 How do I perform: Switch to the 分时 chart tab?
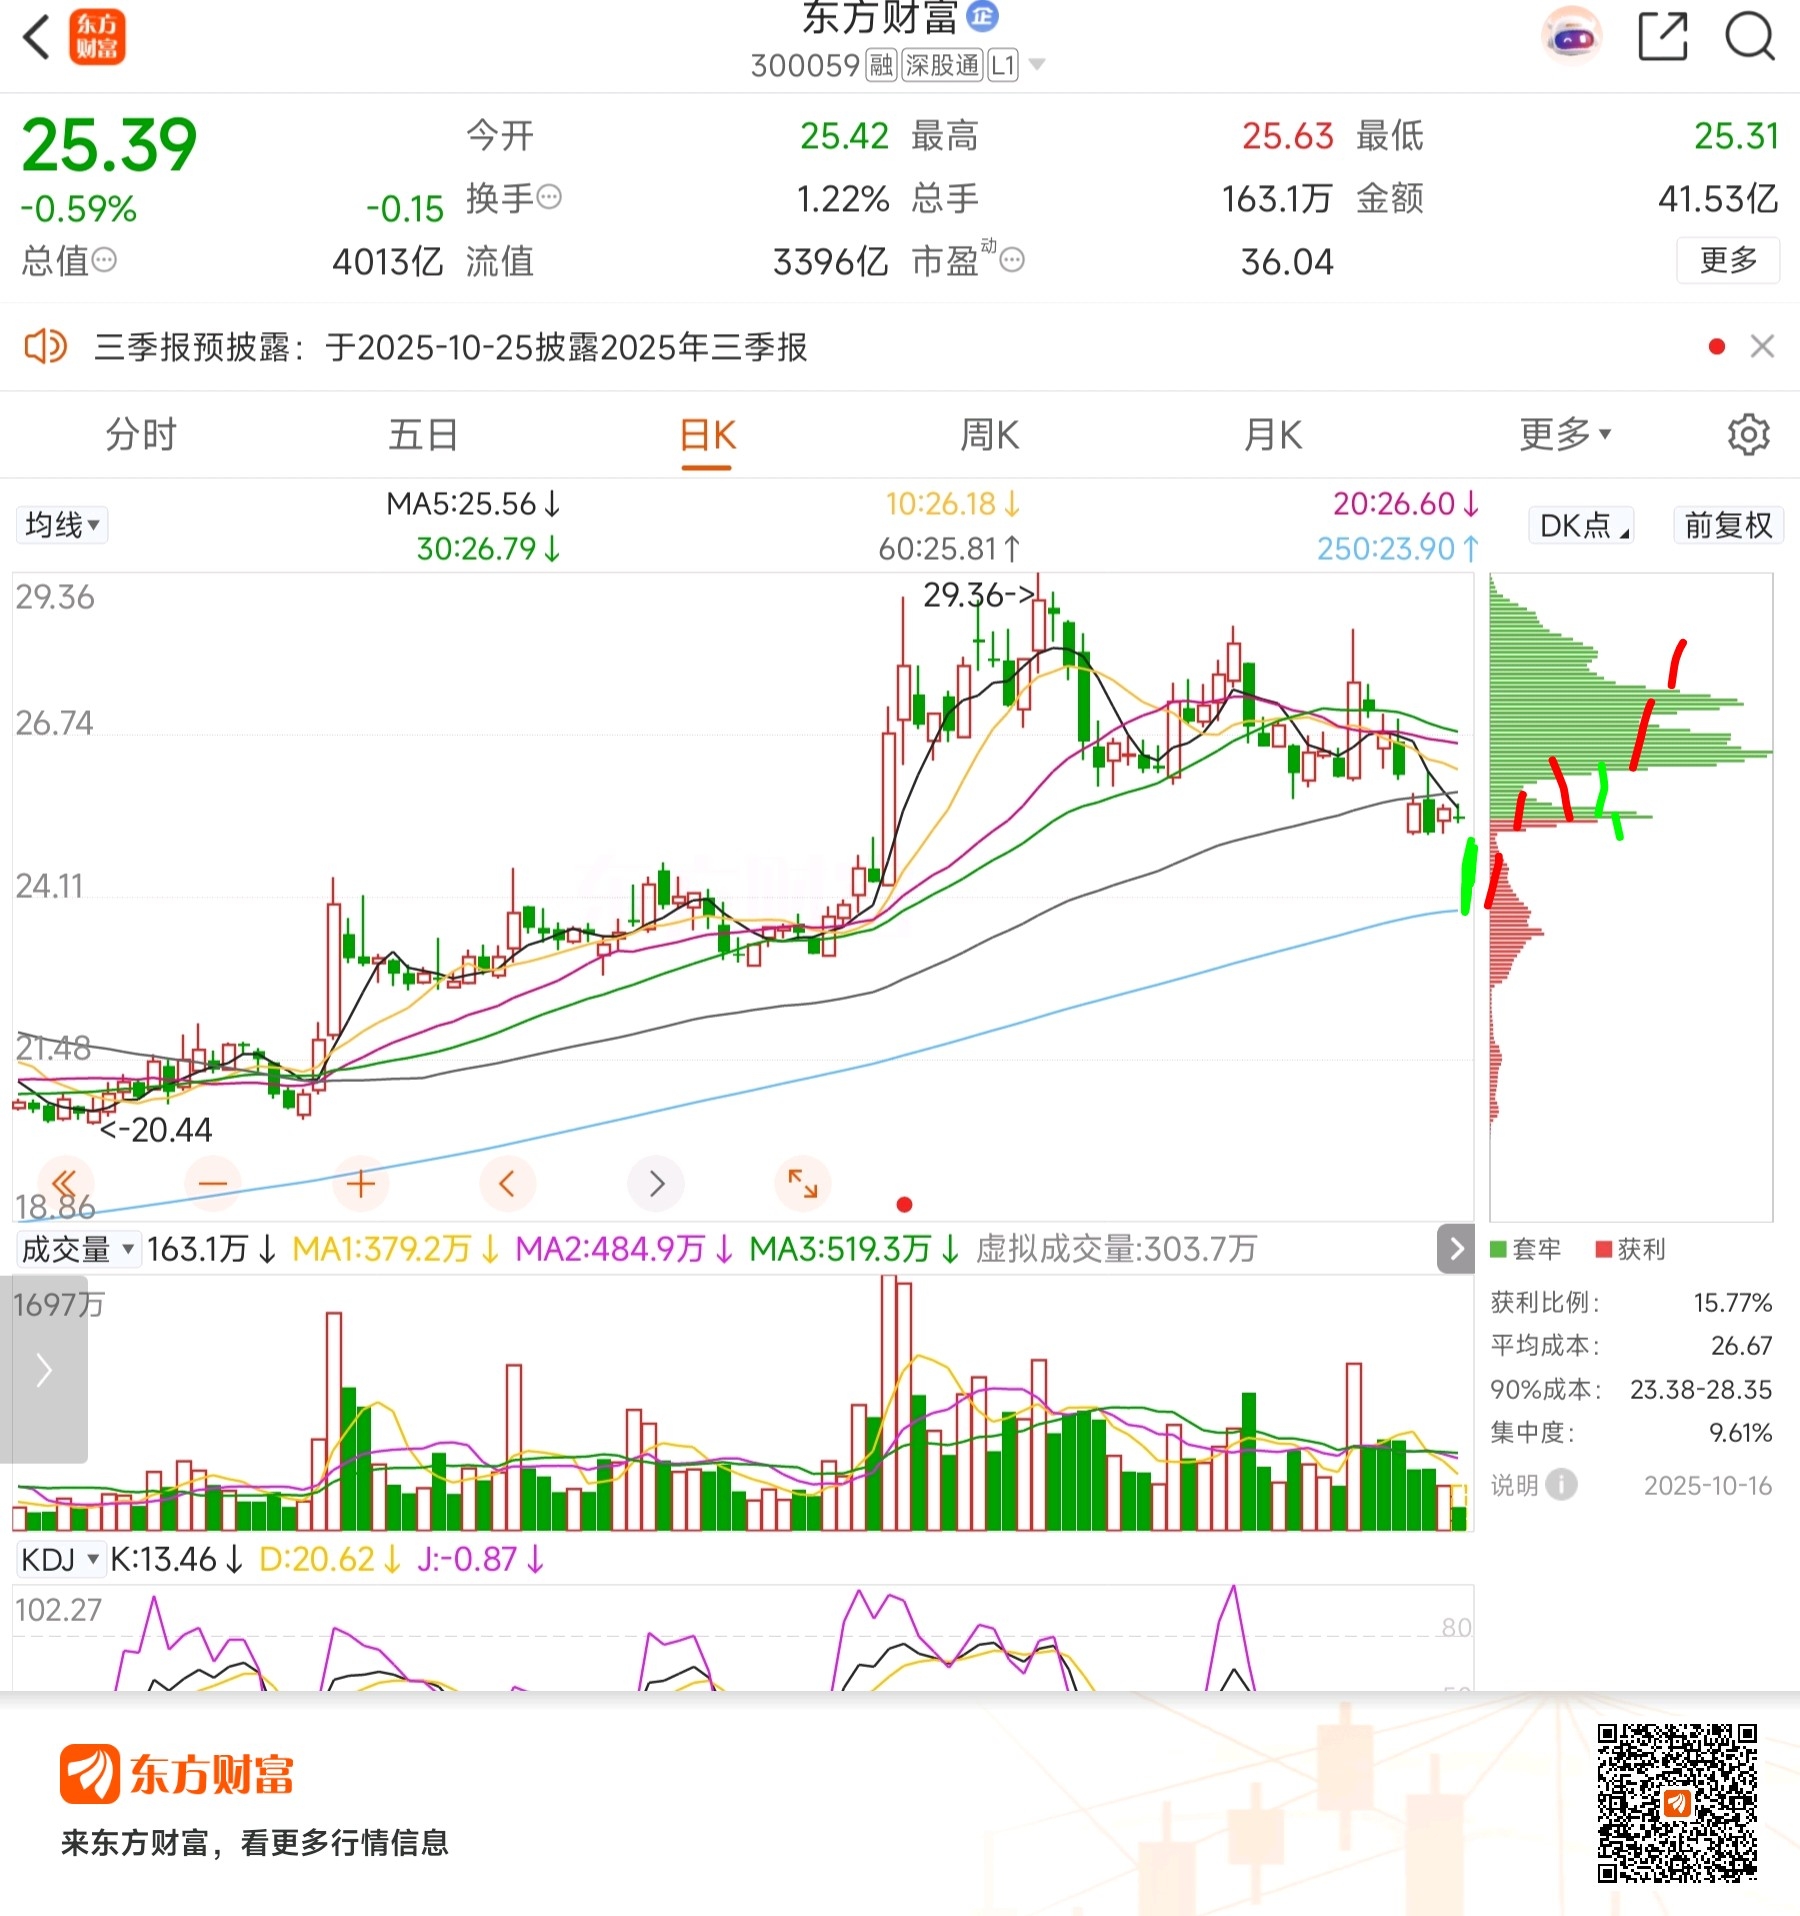pyautogui.click(x=141, y=435)
